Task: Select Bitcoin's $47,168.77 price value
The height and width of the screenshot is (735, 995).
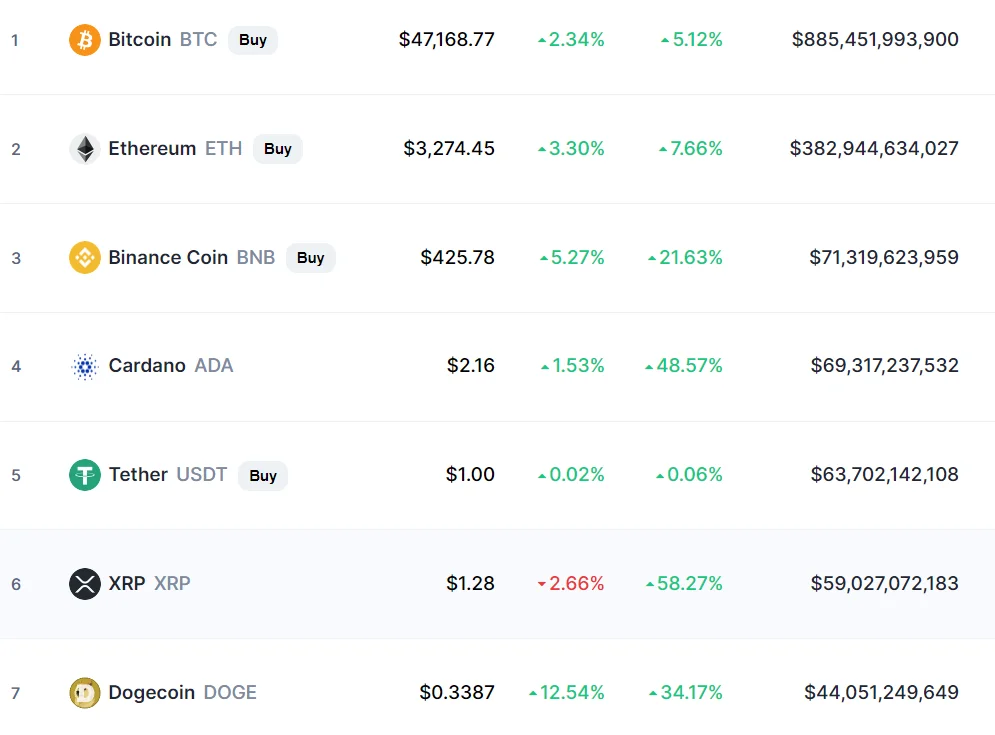Action: [x=446, y=39]
